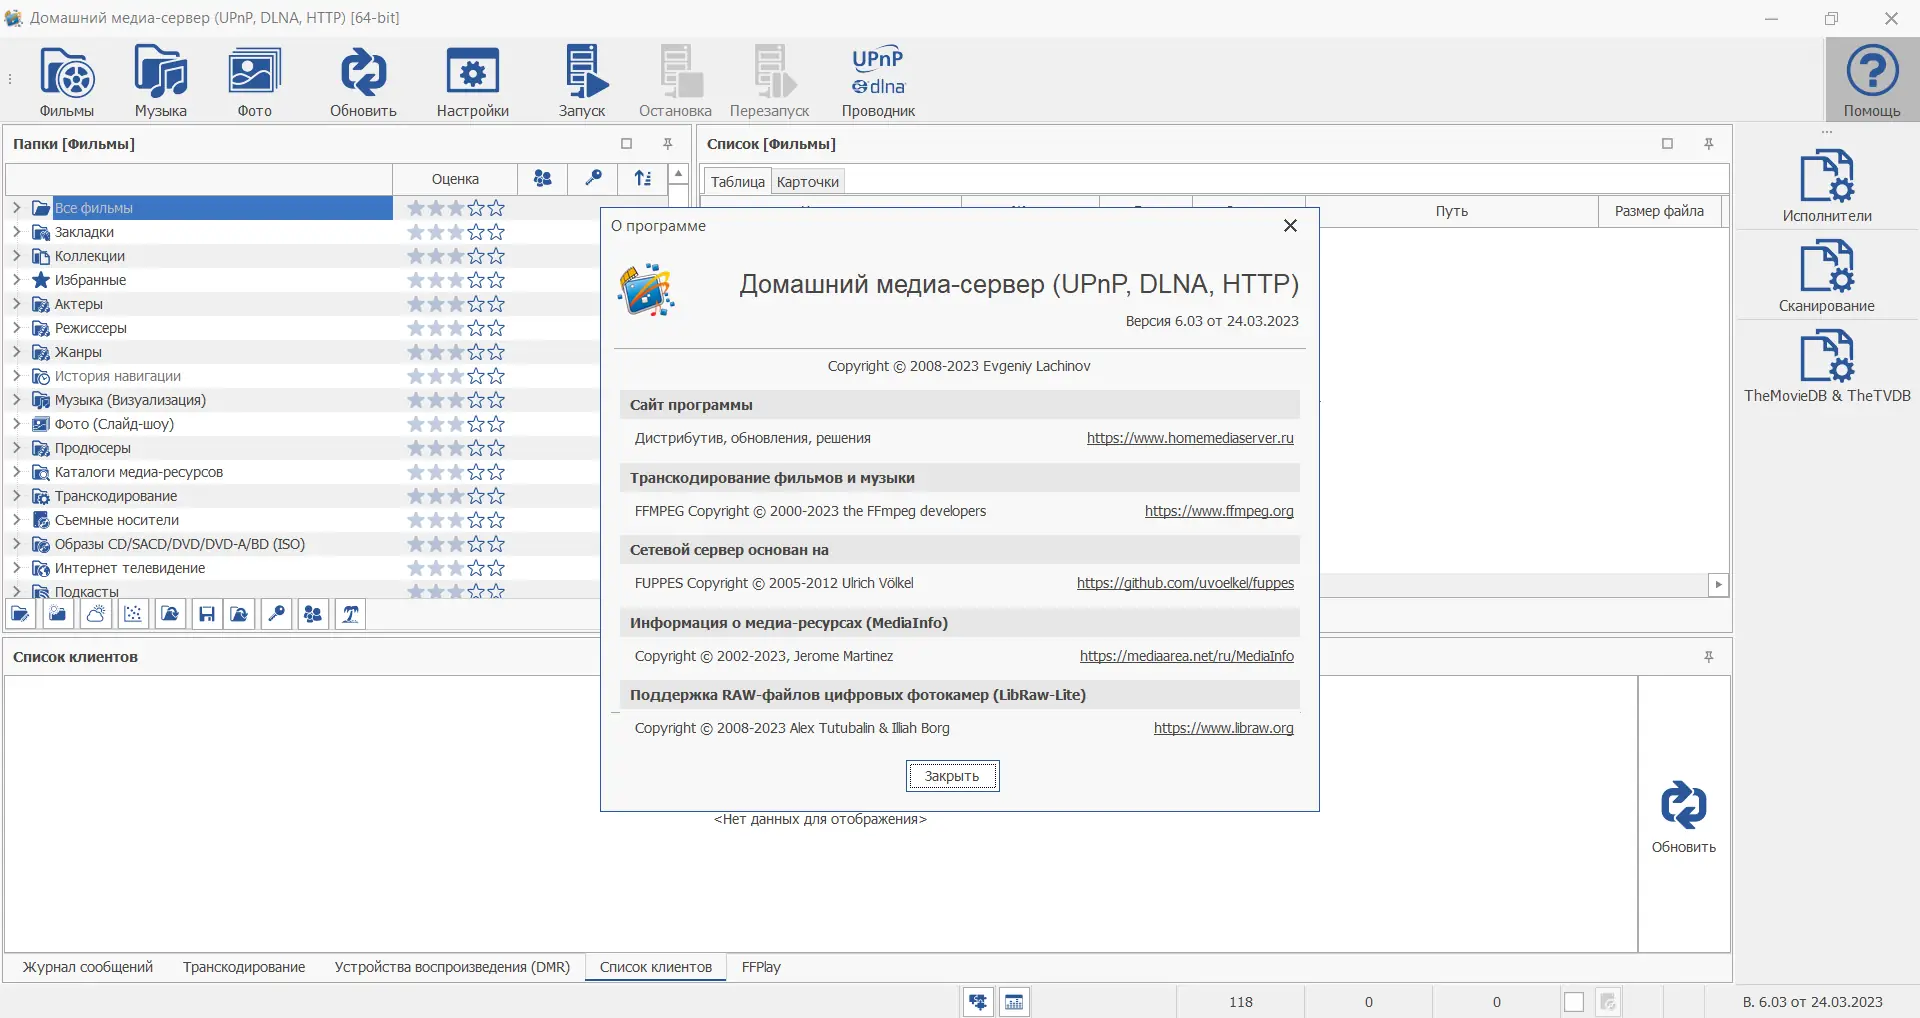The height and width of the screenshot is (1018, 1920).
Task: Expand the Актеры tree node
Action: coord(17,304)
